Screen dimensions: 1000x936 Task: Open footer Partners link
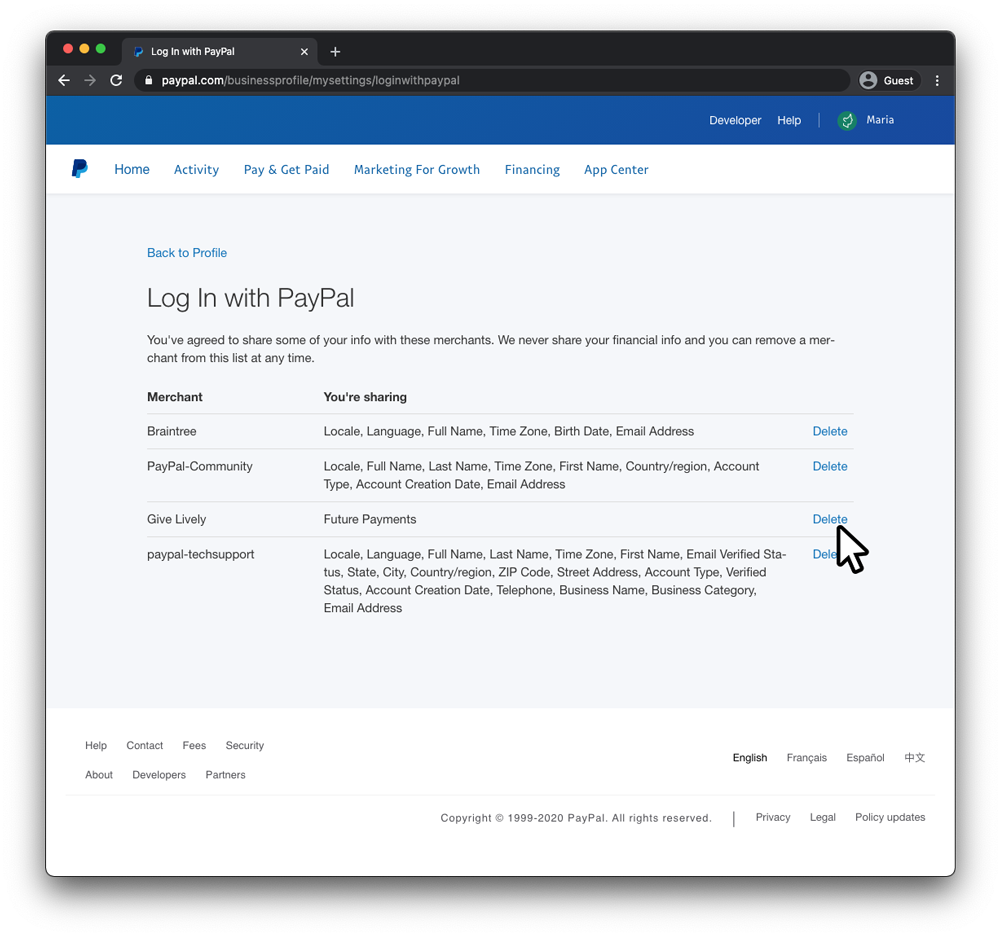pos(225,775)
